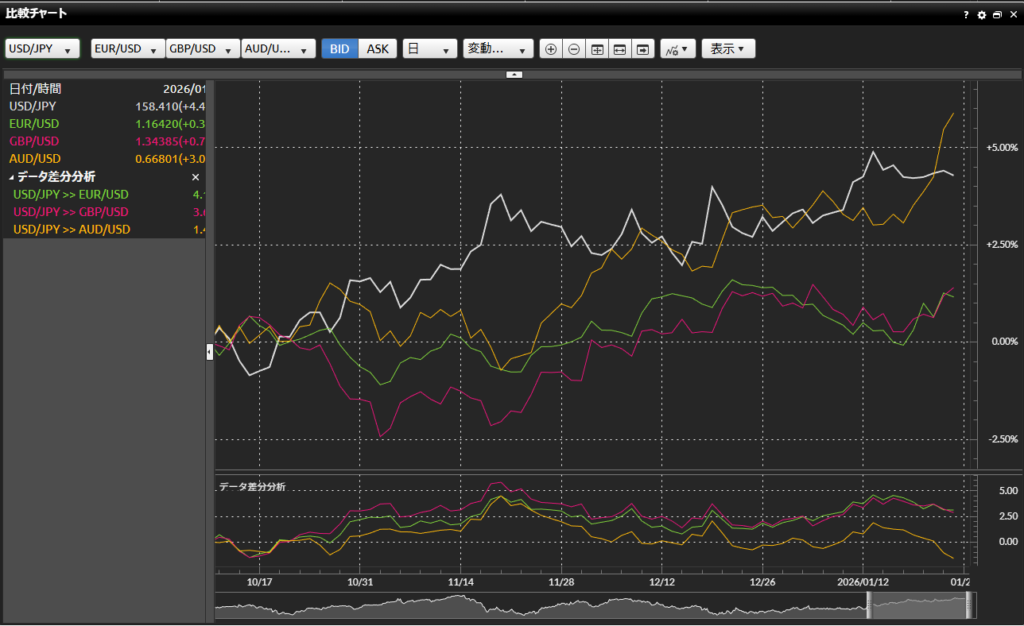Collapse the left legend panel with side arrow
1024x626 pixels.
210,351
